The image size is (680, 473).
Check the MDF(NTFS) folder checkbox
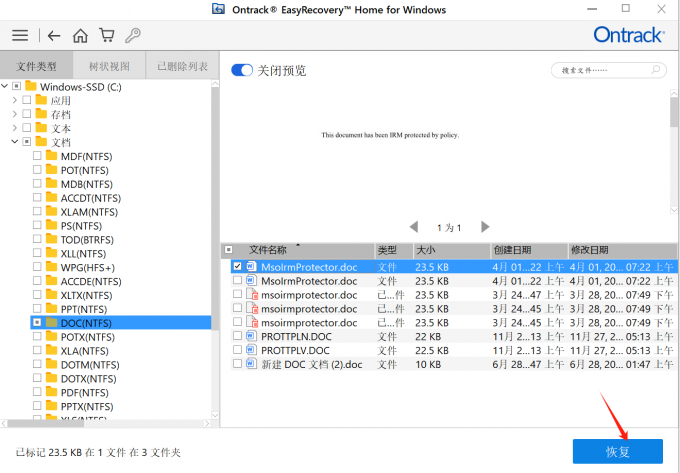pyautogui.click(x=37, y=156)
